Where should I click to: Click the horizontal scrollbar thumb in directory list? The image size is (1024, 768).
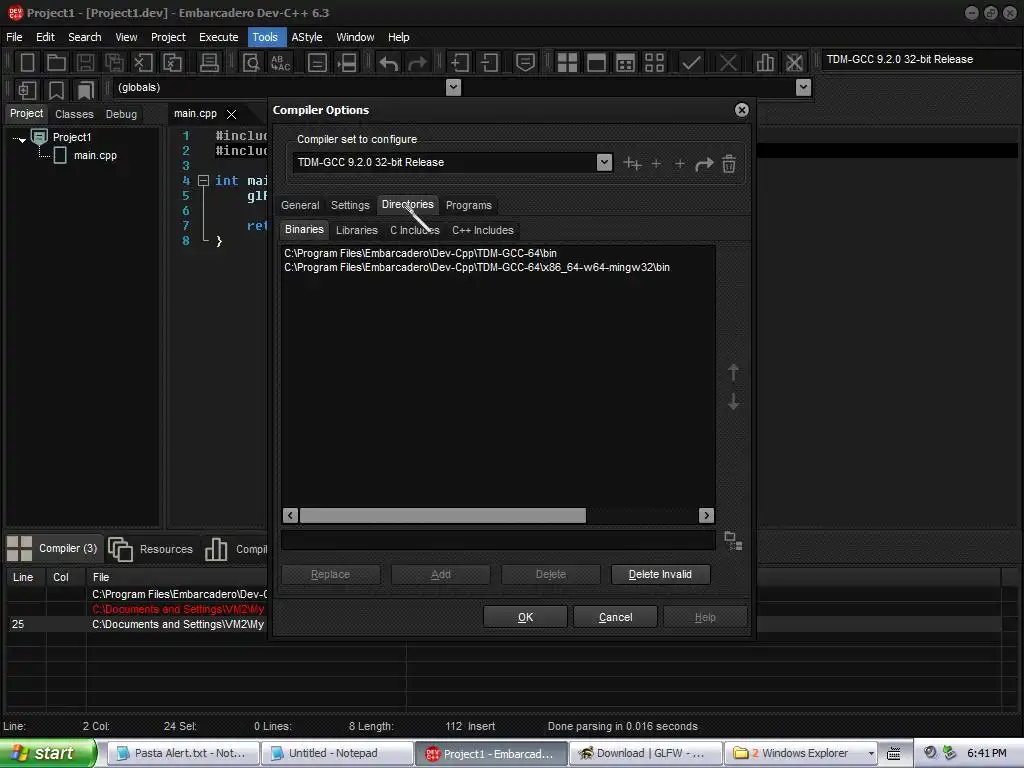click(x=443, y=515)
